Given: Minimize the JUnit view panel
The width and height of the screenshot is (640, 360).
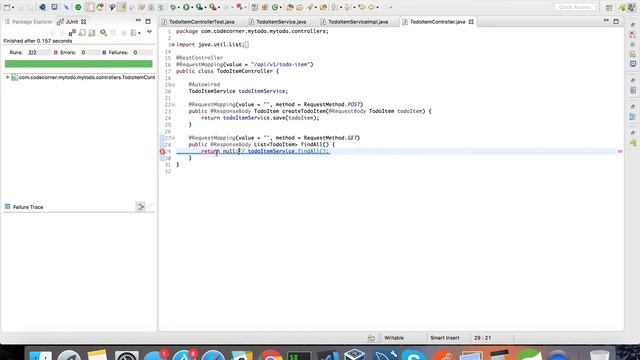Looking at the screenshot, I should [138, 21].
